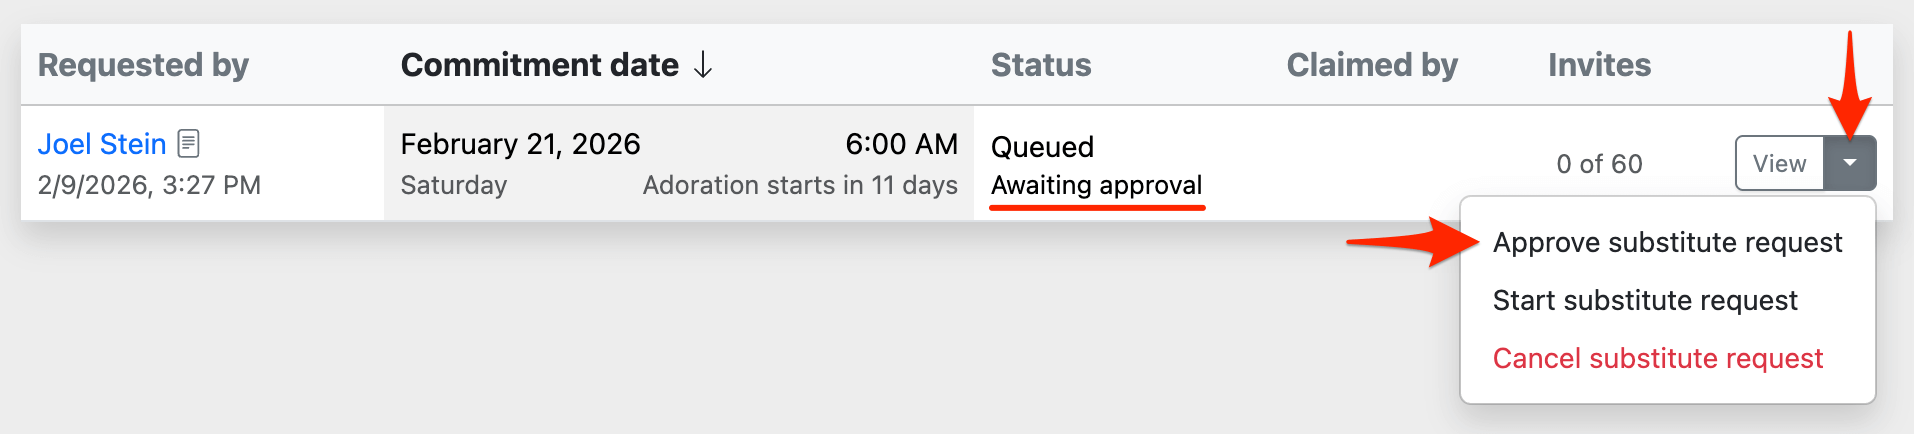
Task: Open the dropdown caret beside View
Action: pyautogui.click(x=1850, y=163)
